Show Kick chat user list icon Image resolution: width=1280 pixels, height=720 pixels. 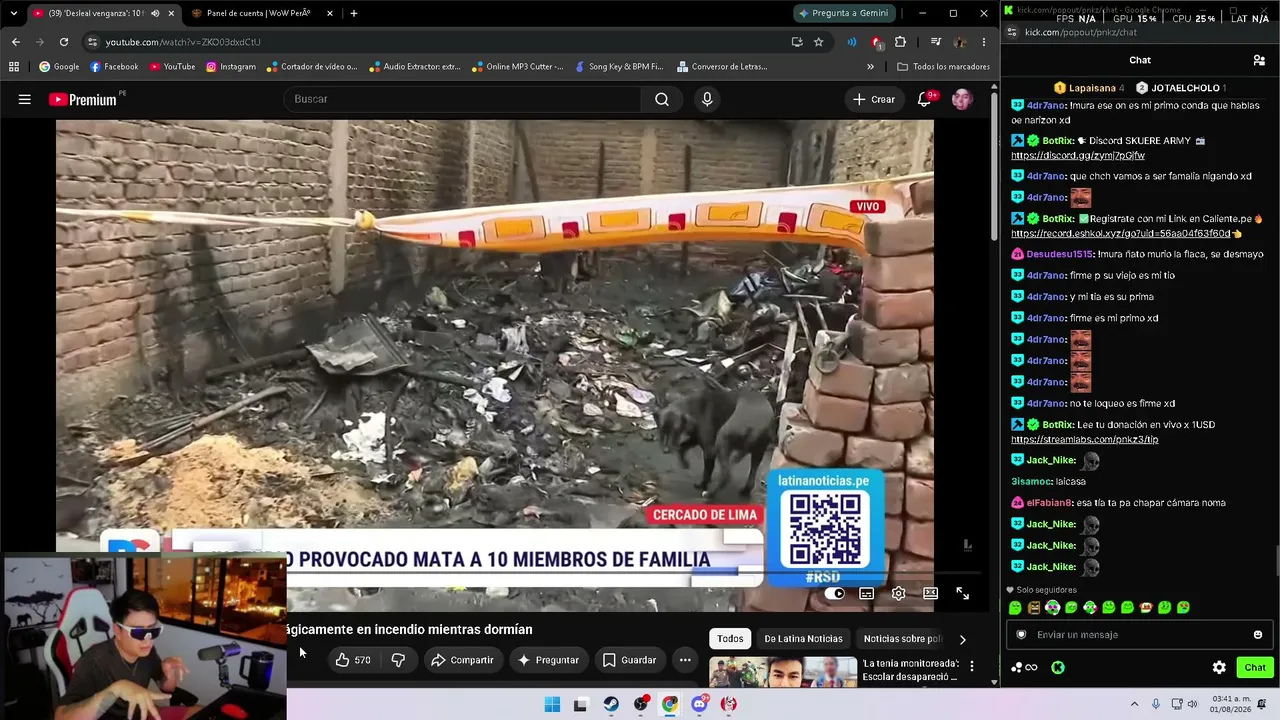point(1259,60)
